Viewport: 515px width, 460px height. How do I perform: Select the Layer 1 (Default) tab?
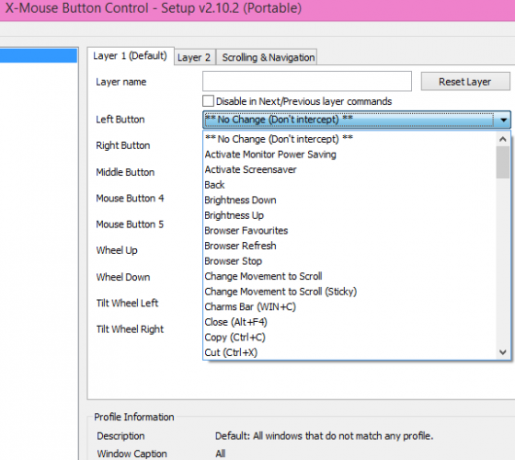pyautogui.click(x=130, y=56)
